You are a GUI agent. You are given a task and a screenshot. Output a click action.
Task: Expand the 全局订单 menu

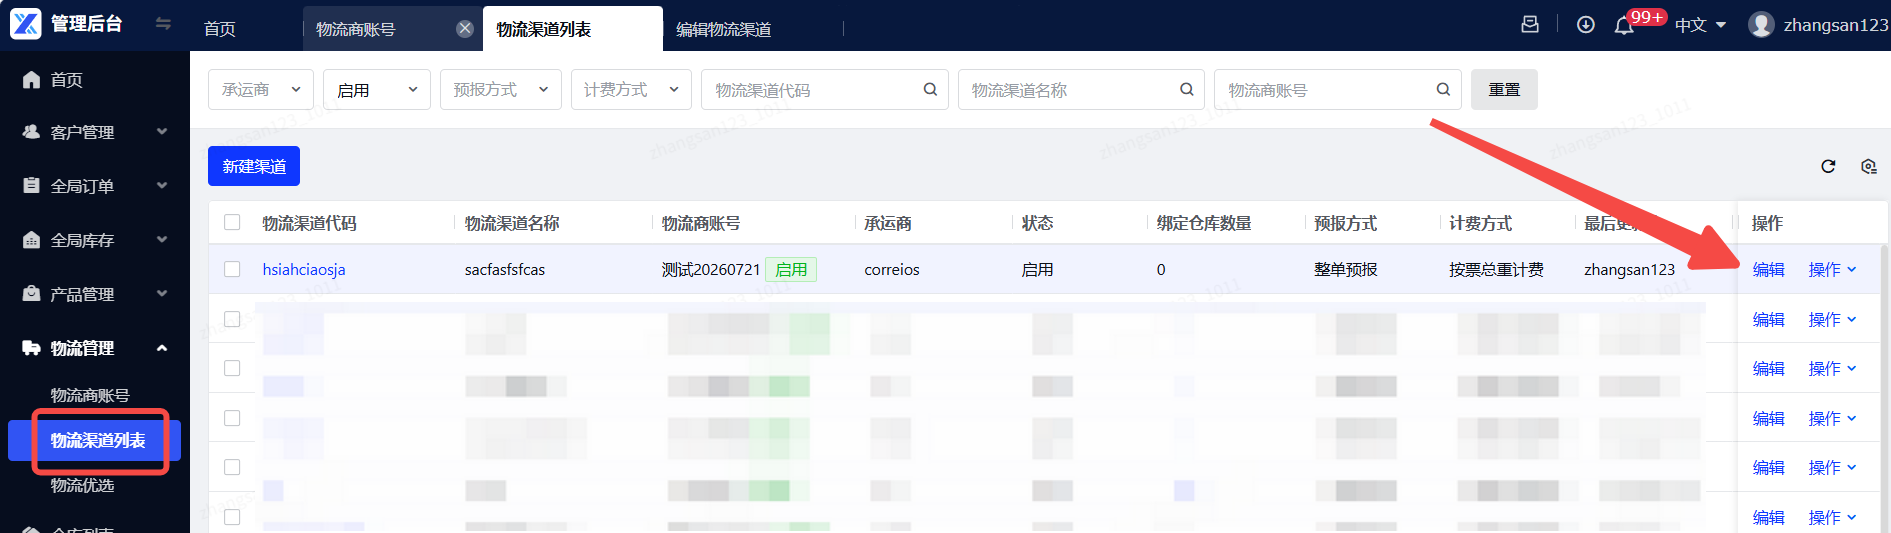[x=162, y=185]
